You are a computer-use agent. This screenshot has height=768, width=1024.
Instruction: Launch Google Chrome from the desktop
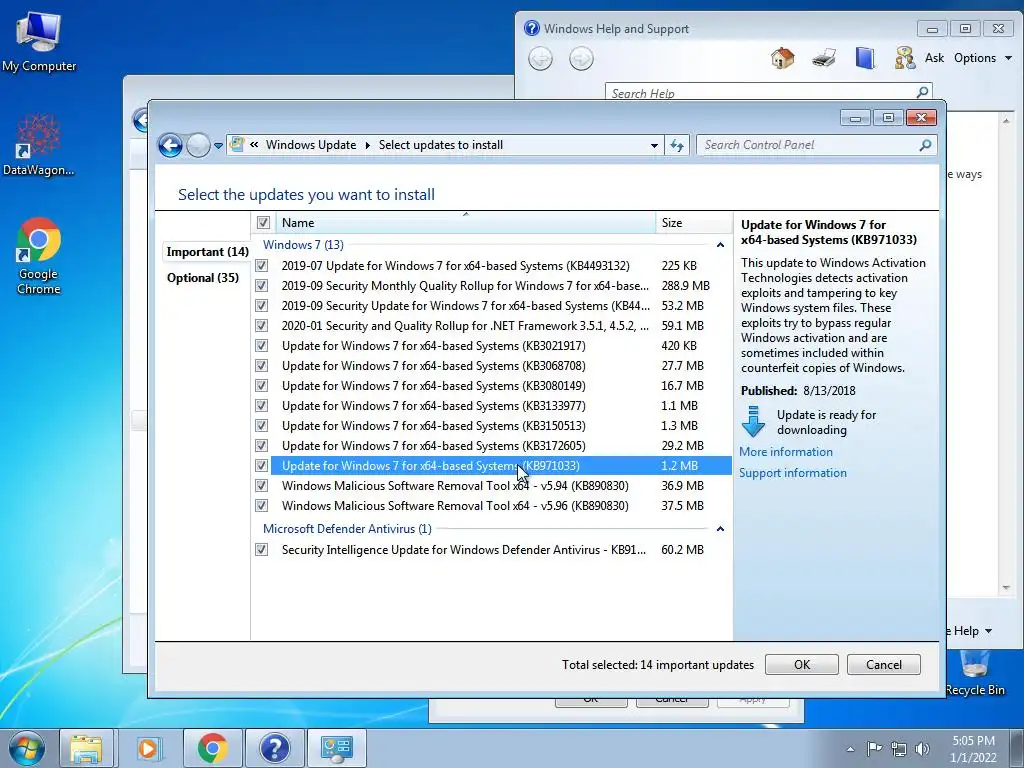pos(39,256)
